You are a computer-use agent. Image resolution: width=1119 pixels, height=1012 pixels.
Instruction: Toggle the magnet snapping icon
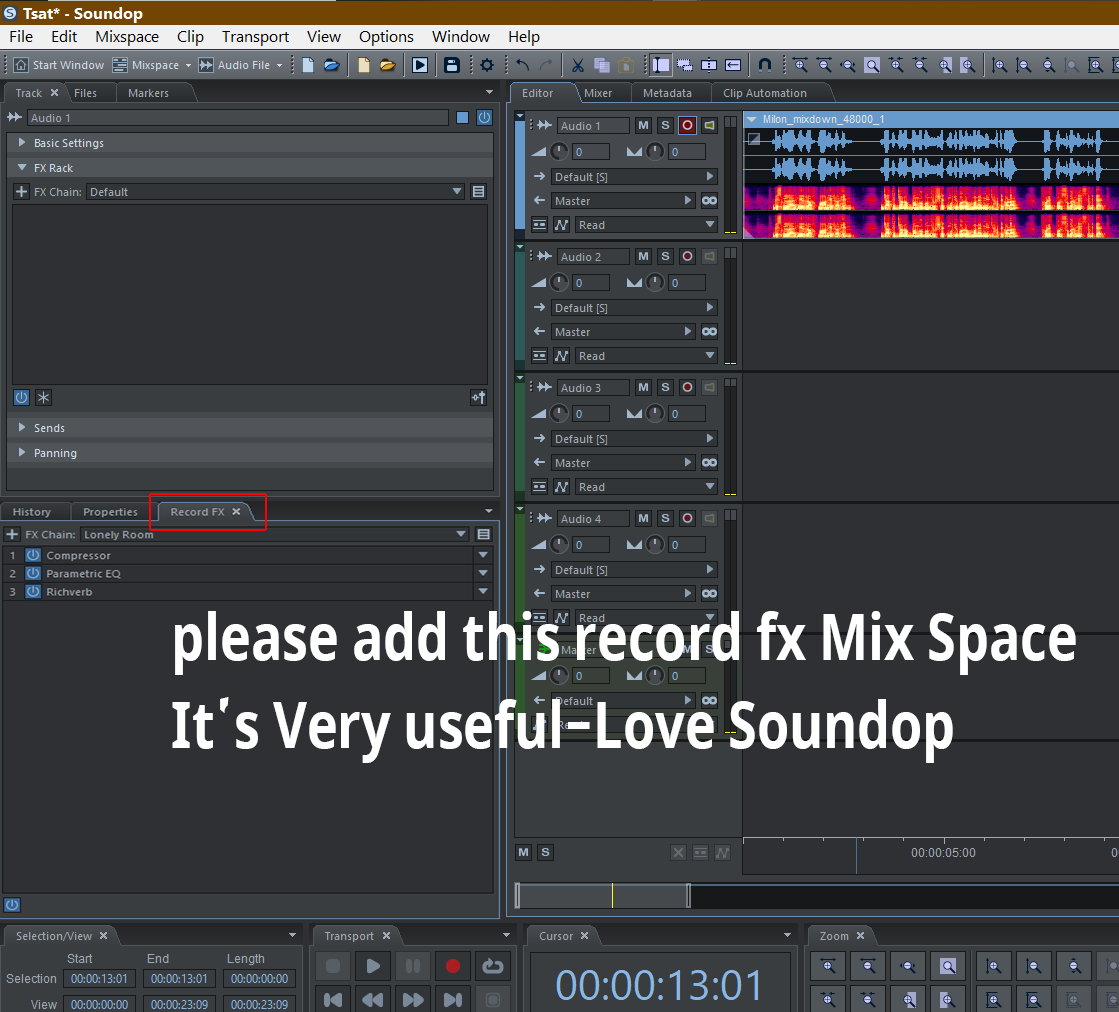(x=765, y=65)
